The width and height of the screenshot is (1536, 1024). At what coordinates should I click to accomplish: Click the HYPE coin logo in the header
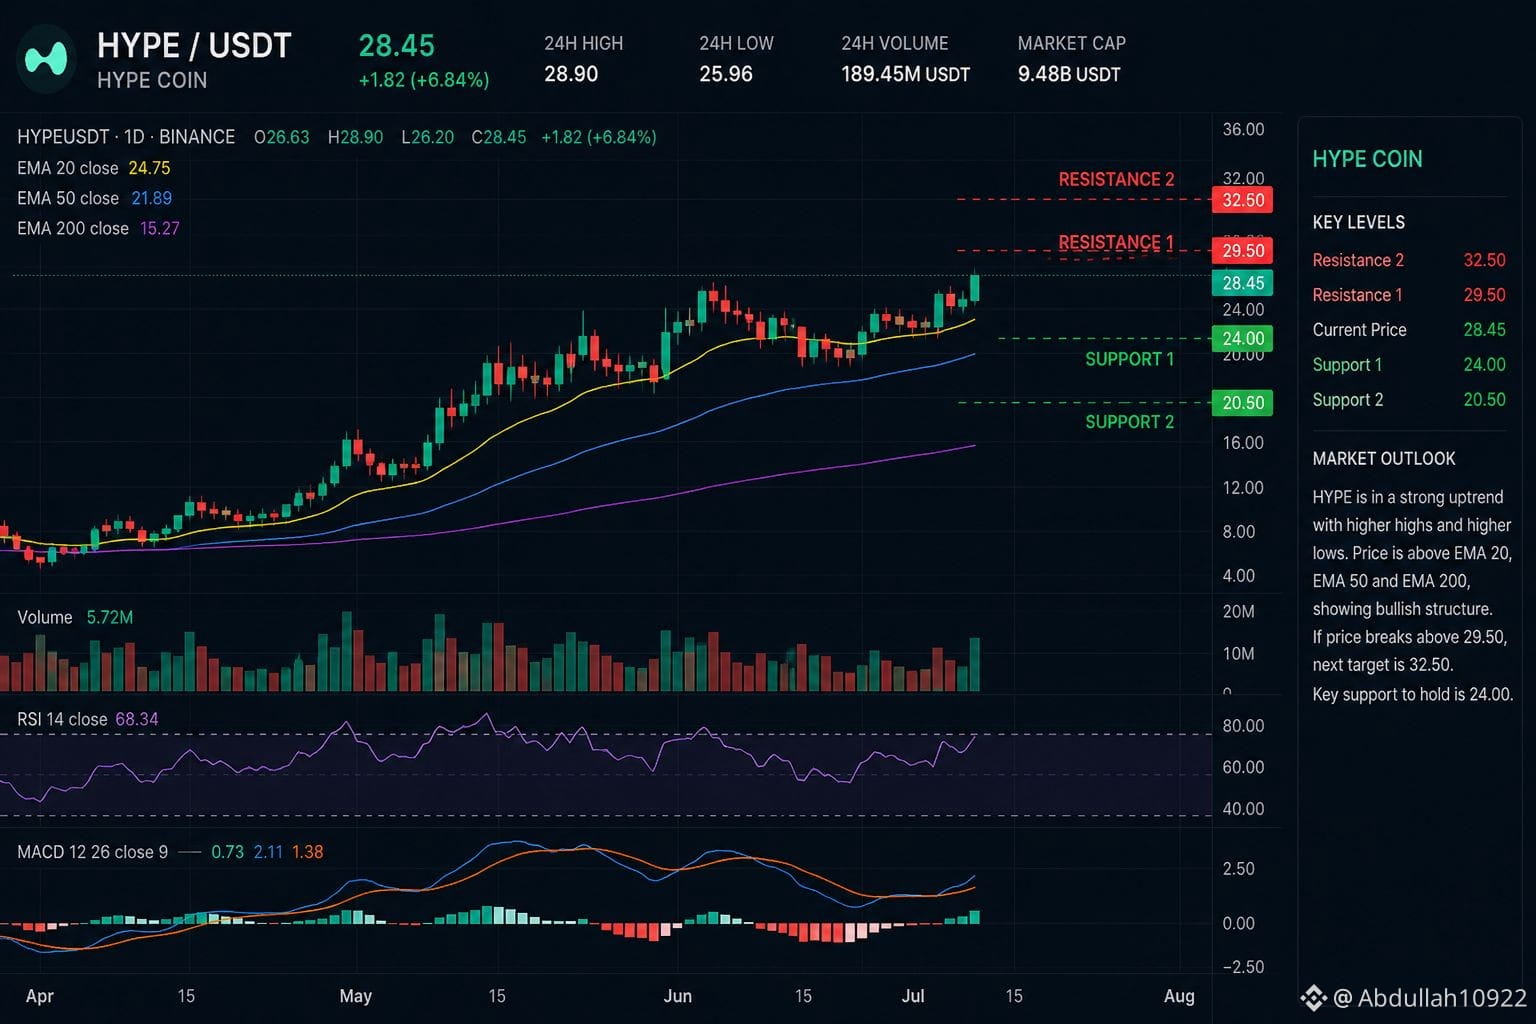pyautogui.click(x=46, y=60)
